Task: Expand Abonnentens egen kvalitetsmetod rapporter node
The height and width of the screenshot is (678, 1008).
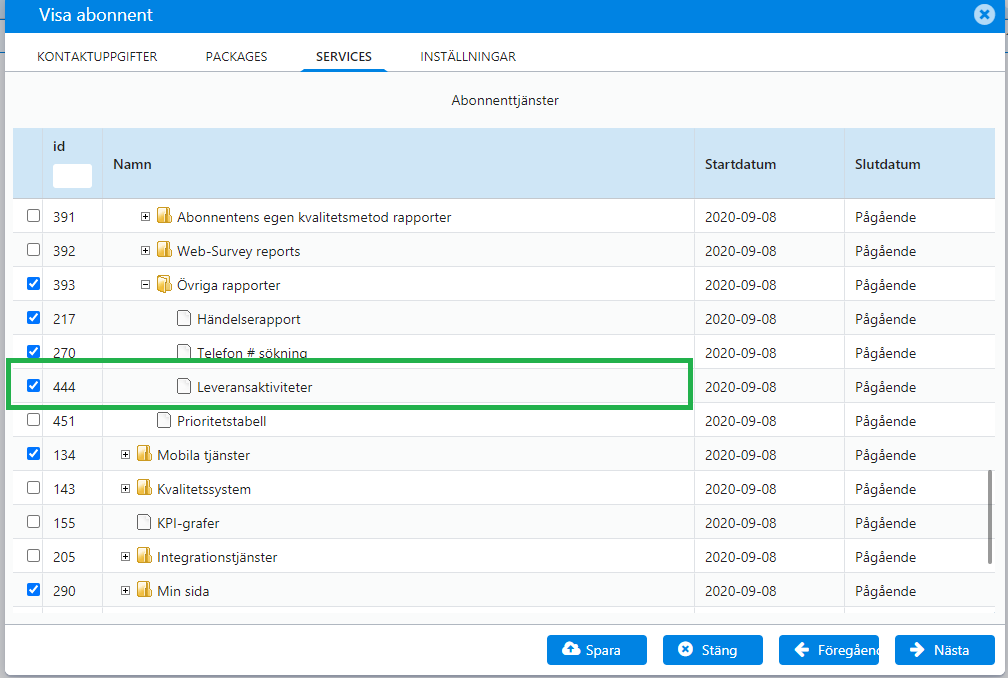Action: click(x=145, y=217)
